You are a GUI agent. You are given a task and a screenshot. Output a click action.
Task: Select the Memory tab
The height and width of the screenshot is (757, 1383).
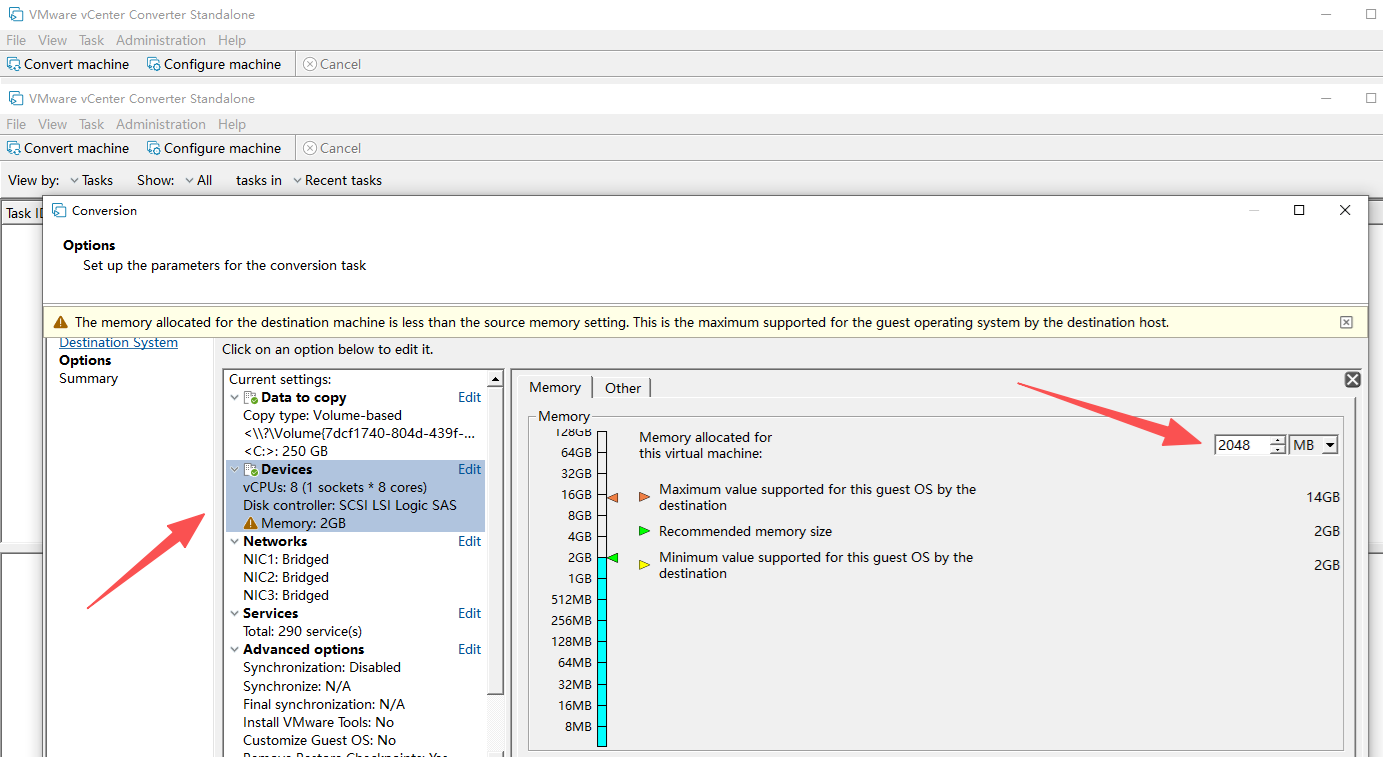[554, 388]
